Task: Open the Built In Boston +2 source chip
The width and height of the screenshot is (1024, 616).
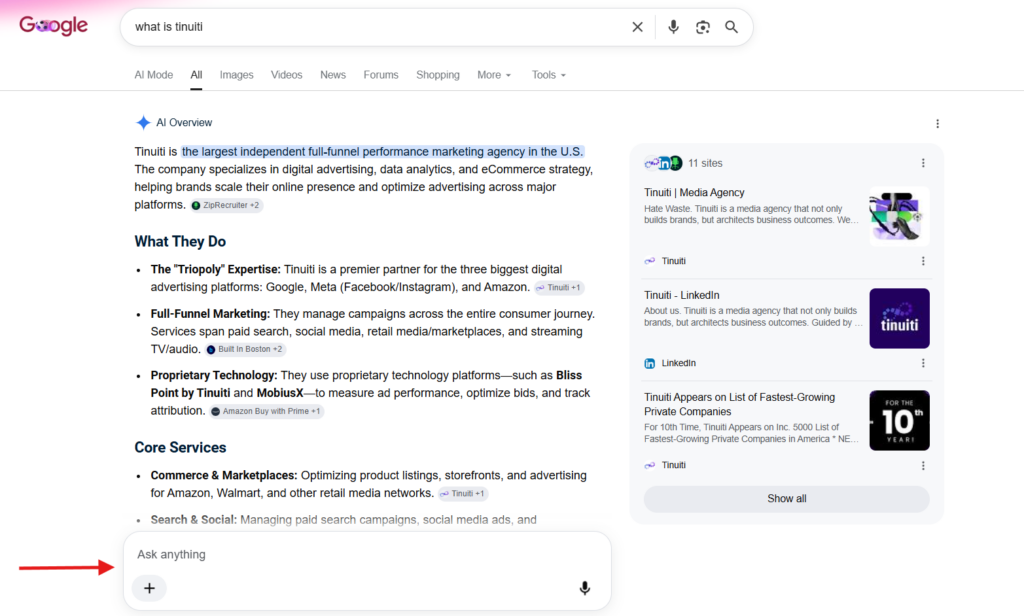Action: [245, 349]
